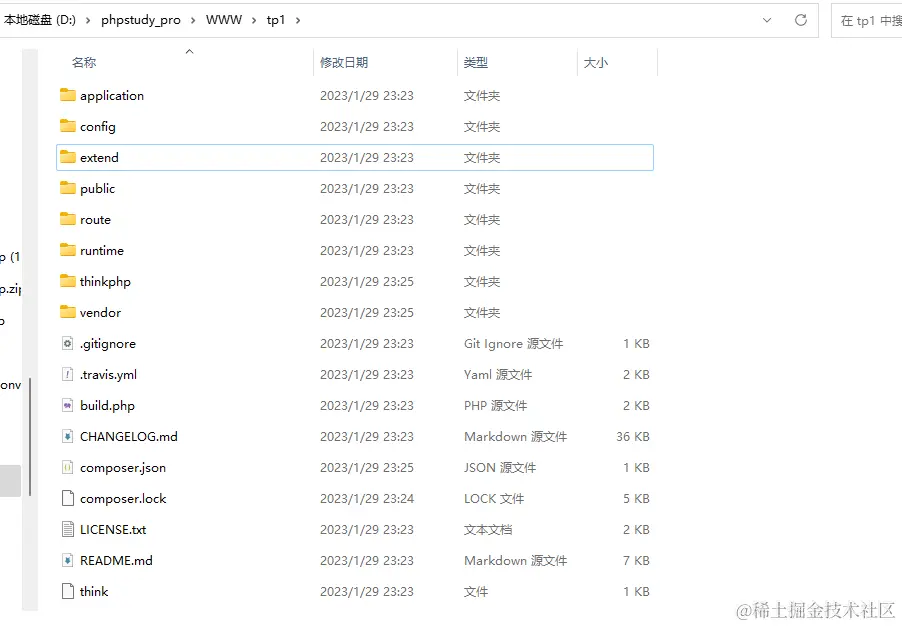Select the LICENSE.txt file name
This screenshot has height=627, width=902.
pyautogui.click(x=113, y=530)
